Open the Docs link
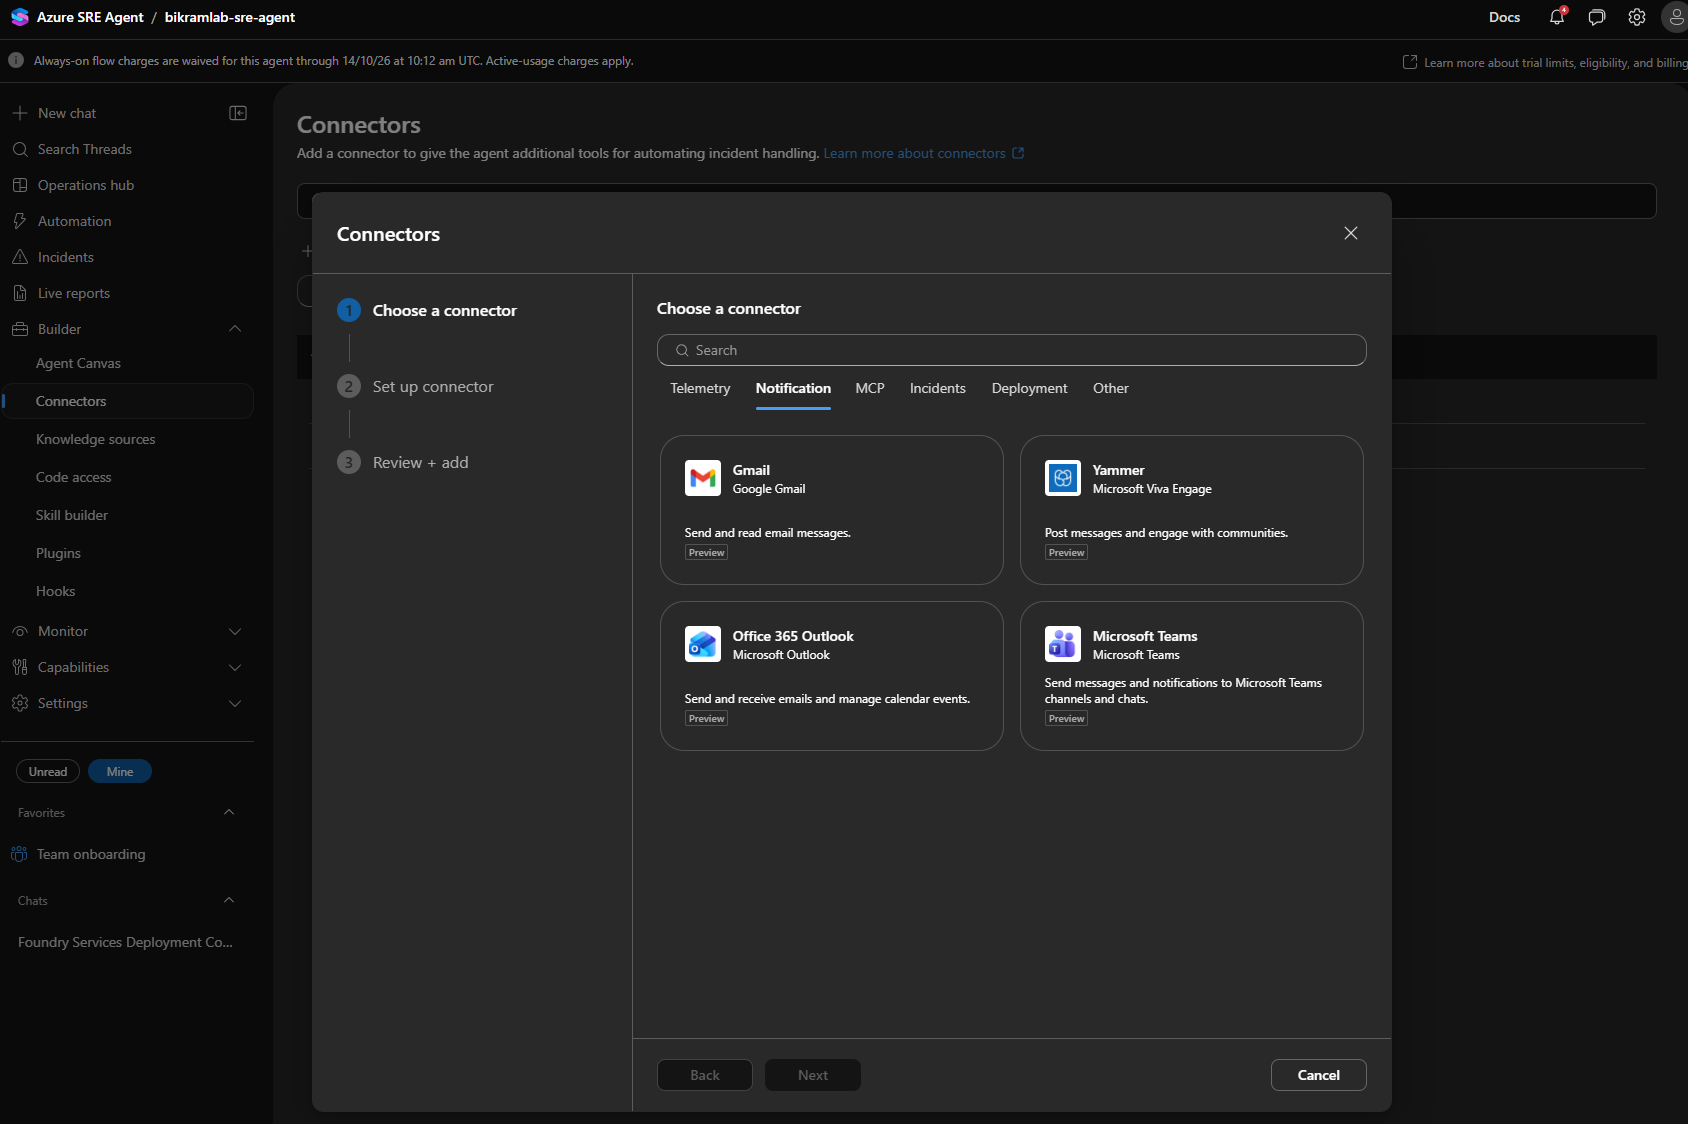 coord(1504,17)
